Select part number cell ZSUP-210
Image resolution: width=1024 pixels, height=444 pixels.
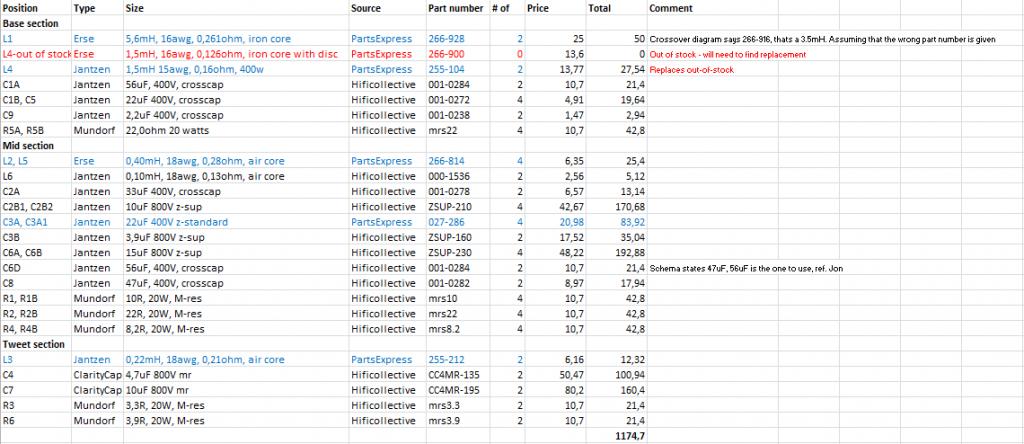456,207
